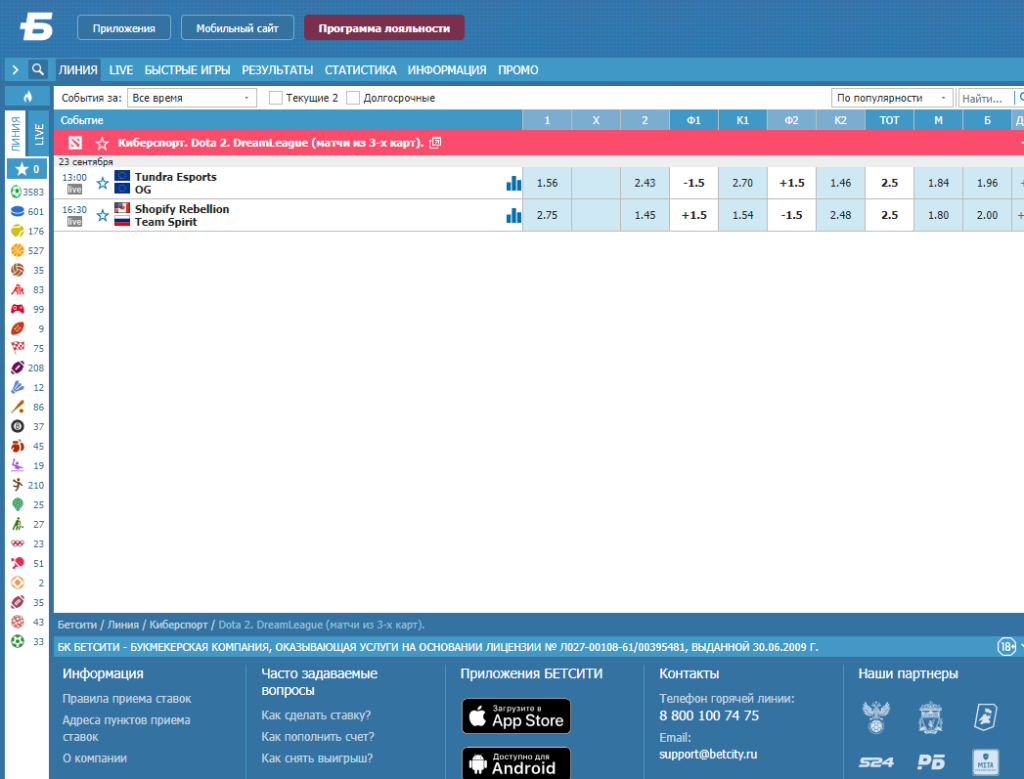Open О компании footer link
Screen dimensions: 1024x779
coord(95,758)
